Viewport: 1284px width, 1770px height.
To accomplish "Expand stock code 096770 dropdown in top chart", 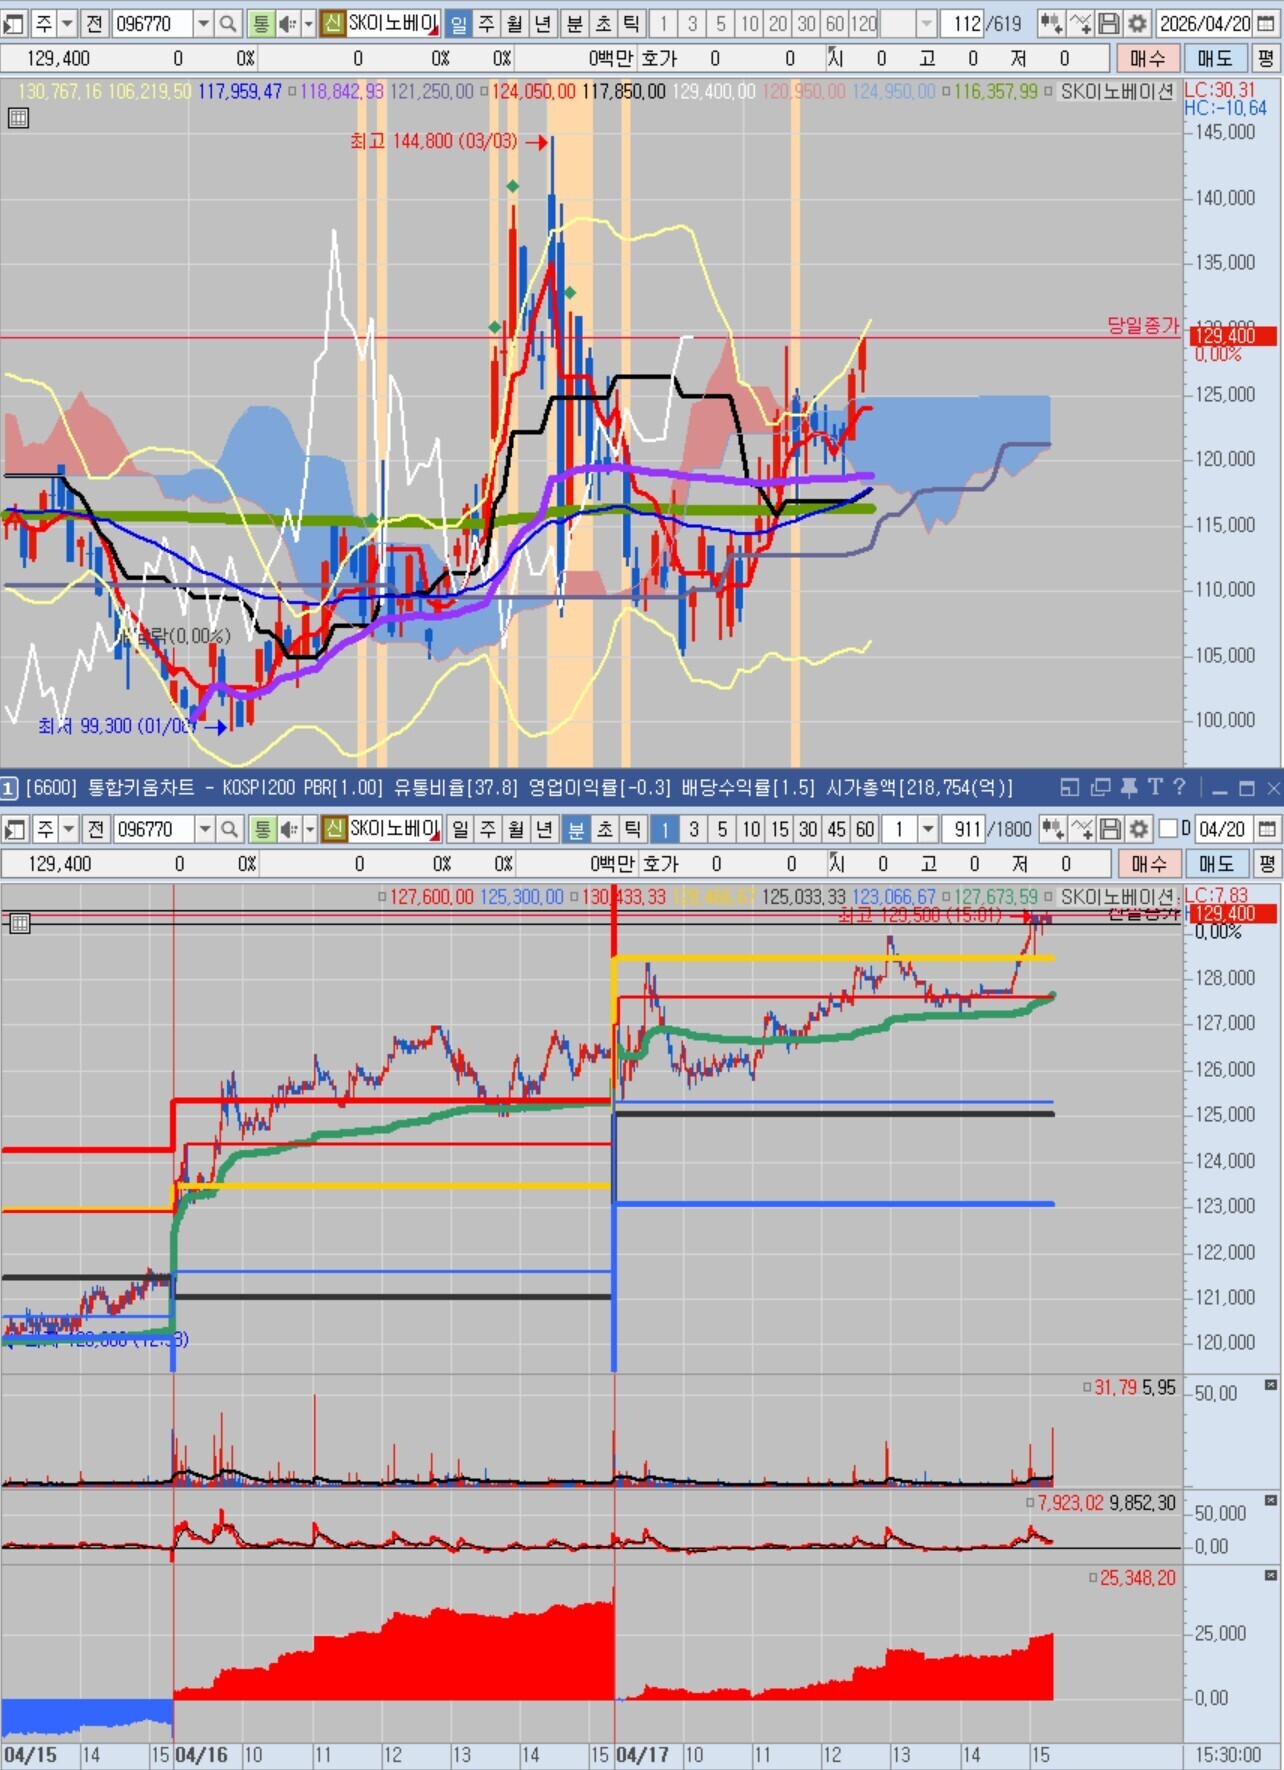I will tap(203, 23).
